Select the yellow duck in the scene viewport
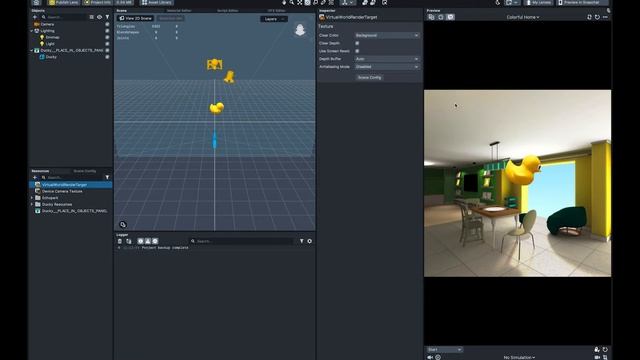Viewport: 640px width, 360px height. tap(217, 108)
